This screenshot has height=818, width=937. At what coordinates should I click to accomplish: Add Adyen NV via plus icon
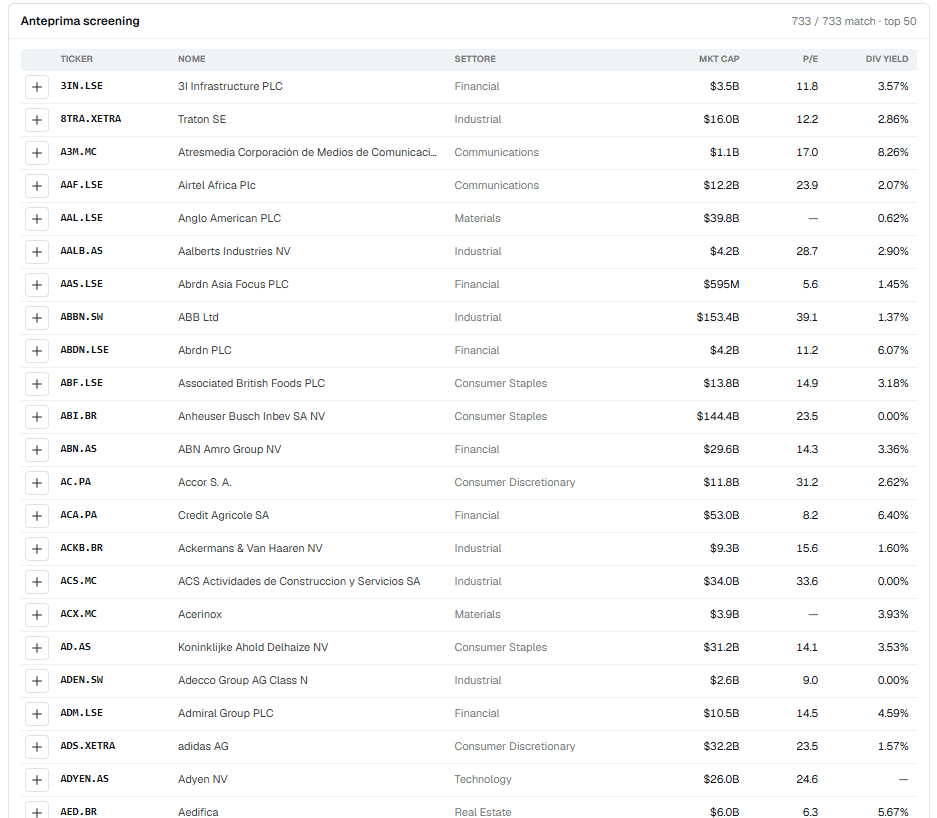coord(36,780)
